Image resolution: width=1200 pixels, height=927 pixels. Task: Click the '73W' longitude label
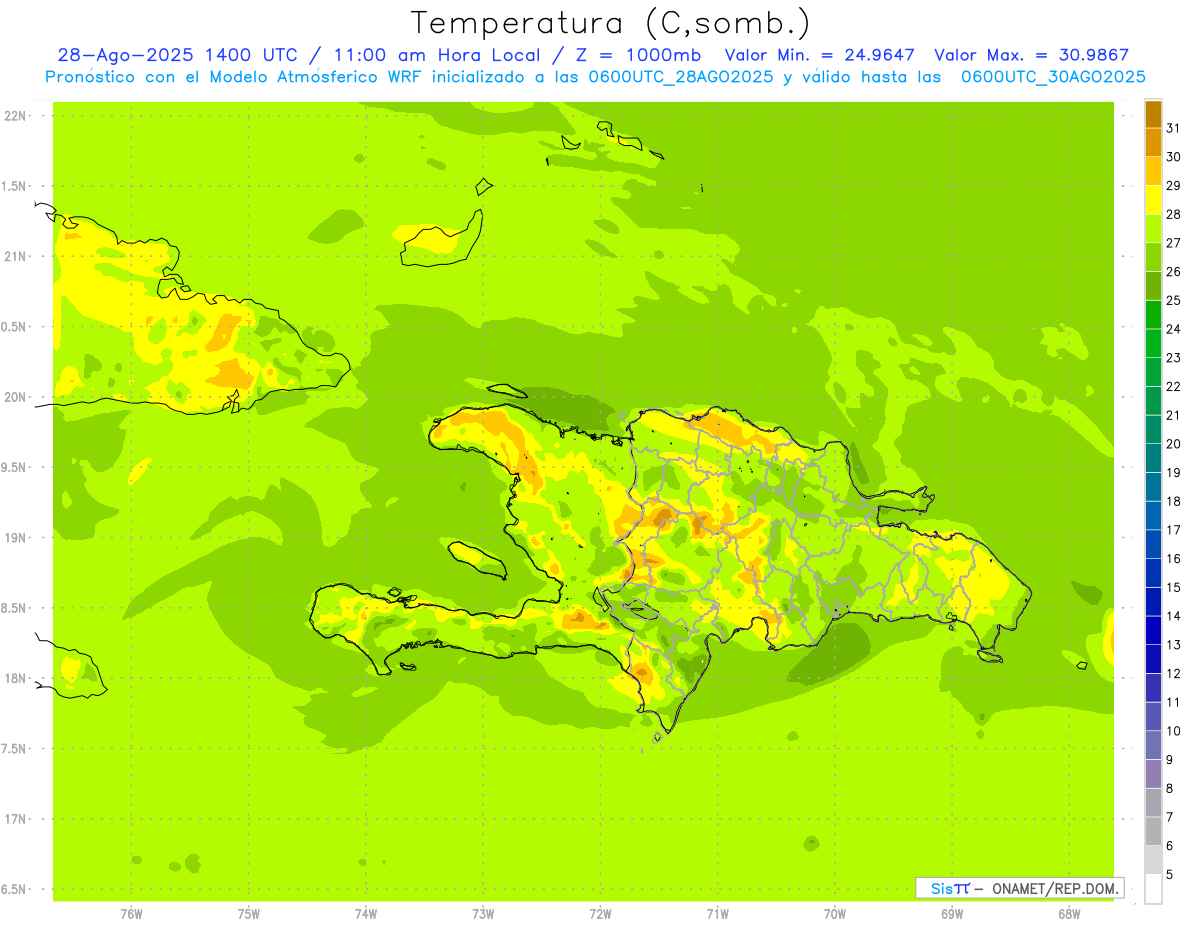[483, 914]
